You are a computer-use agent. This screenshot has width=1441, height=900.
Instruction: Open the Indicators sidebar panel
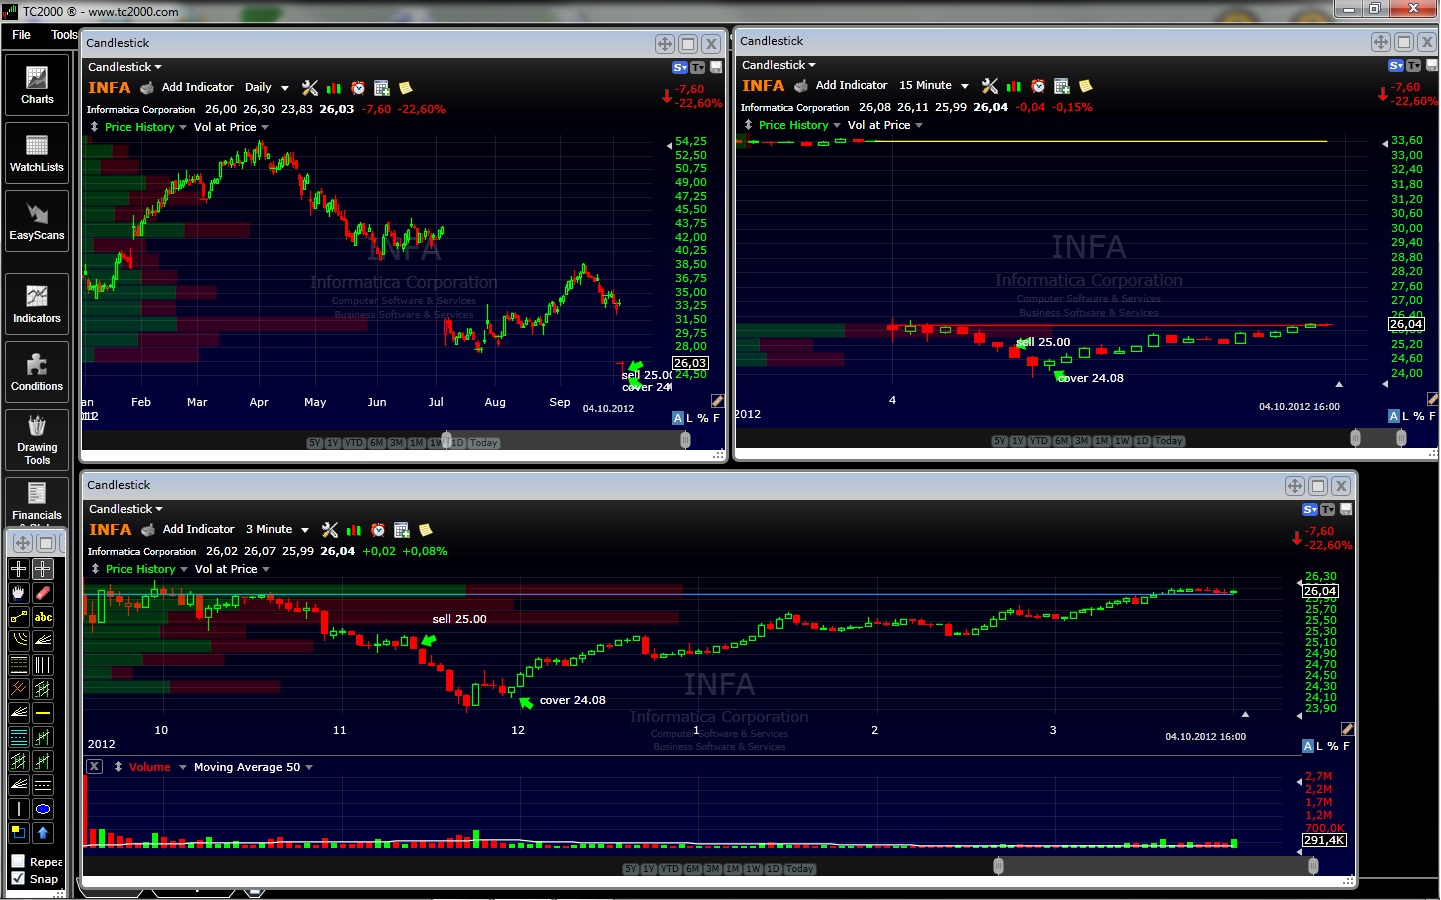tap(37, 304)
